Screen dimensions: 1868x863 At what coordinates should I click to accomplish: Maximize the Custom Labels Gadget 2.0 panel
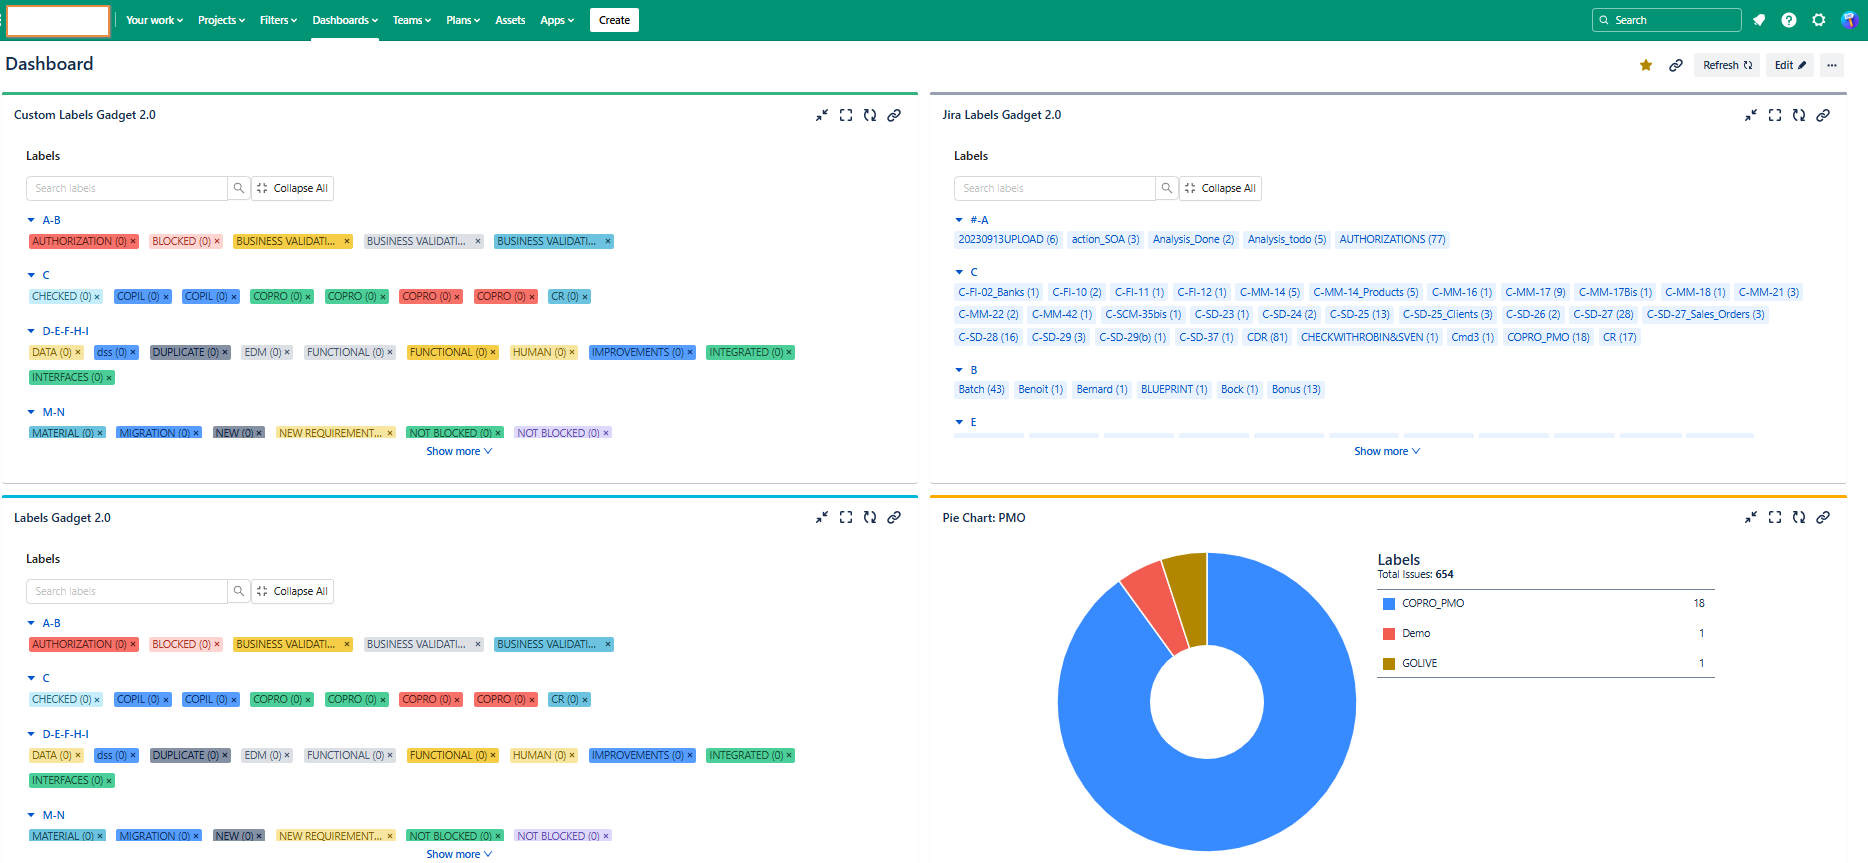click(846, 115)
